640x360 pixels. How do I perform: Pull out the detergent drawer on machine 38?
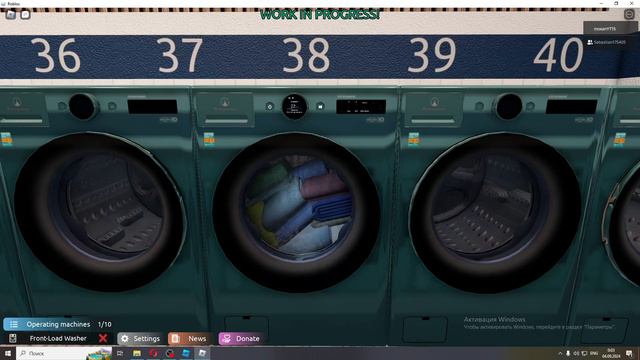(x=225, y=110)
